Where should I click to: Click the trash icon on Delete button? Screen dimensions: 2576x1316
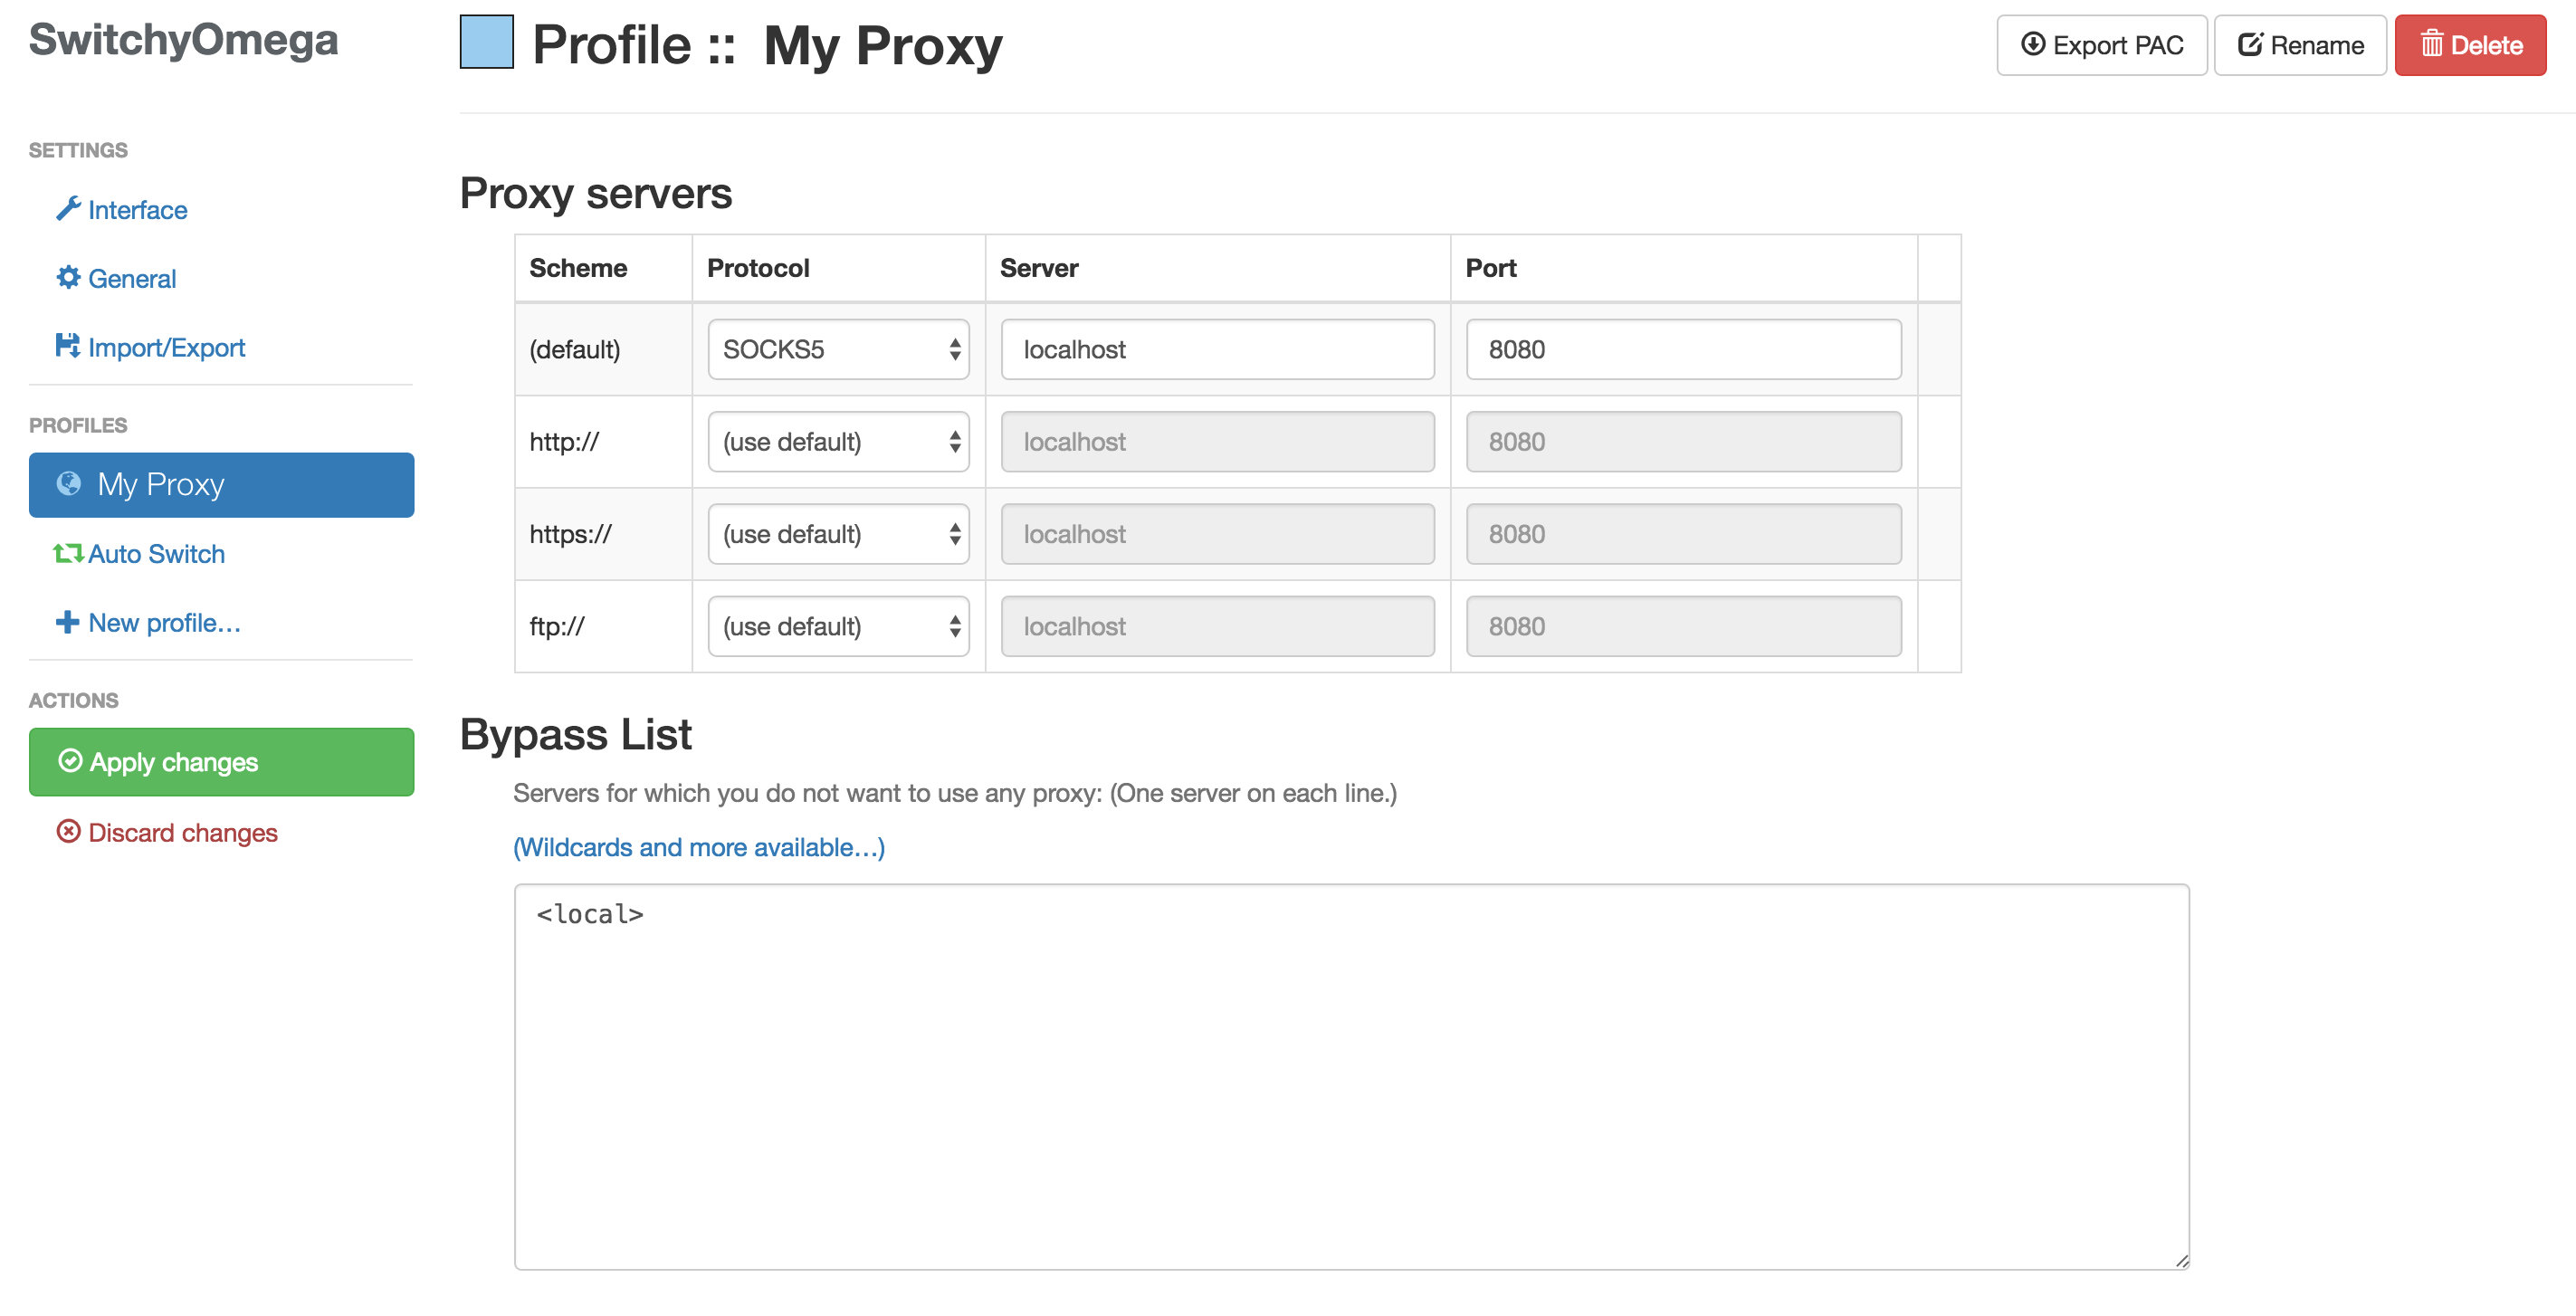coord(2431,44)
